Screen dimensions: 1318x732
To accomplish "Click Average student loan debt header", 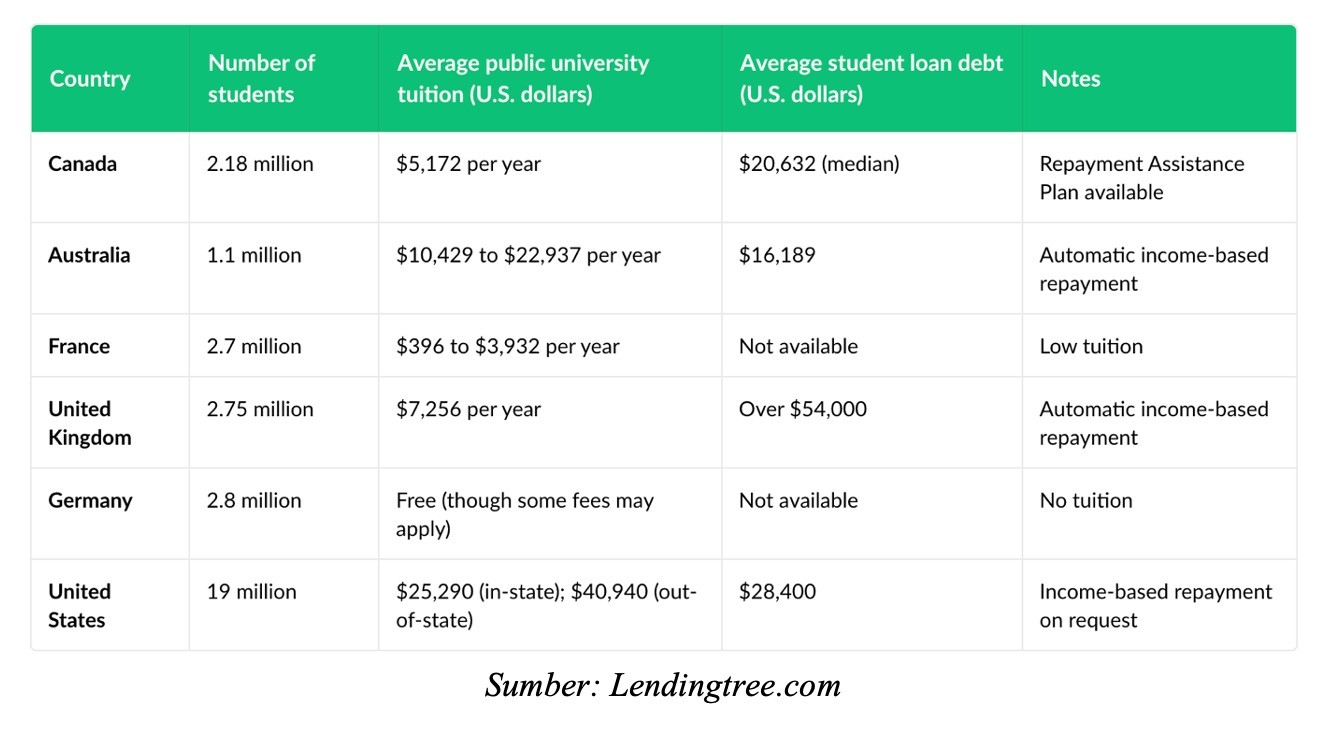I will coord(871,78).
